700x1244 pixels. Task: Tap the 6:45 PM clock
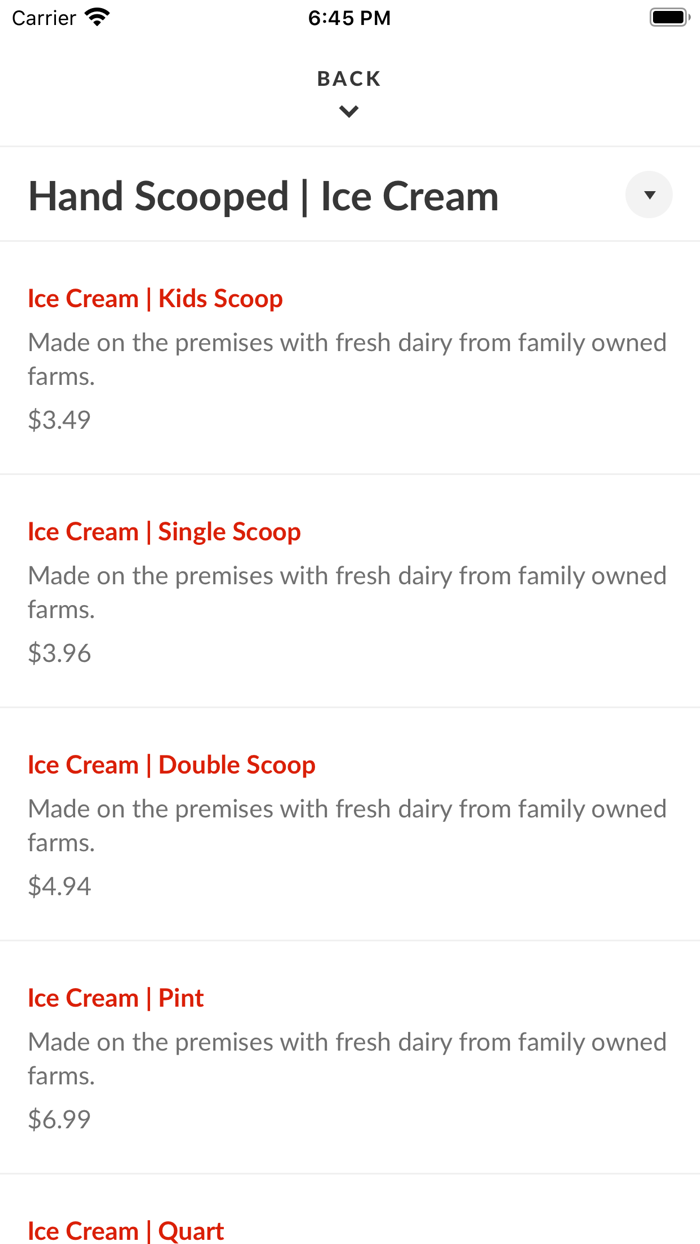[349, 18]
